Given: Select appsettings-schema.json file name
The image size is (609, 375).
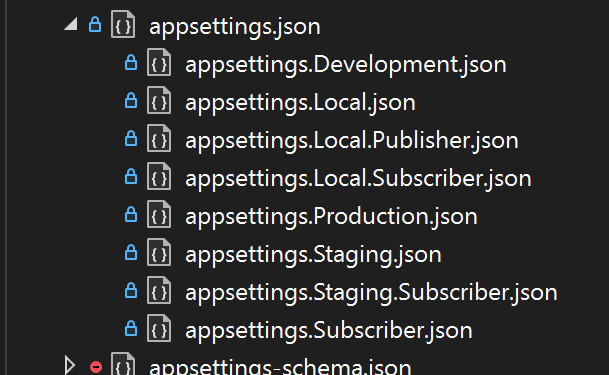Looking at the screenshot, I should click(x=280, y=366).
